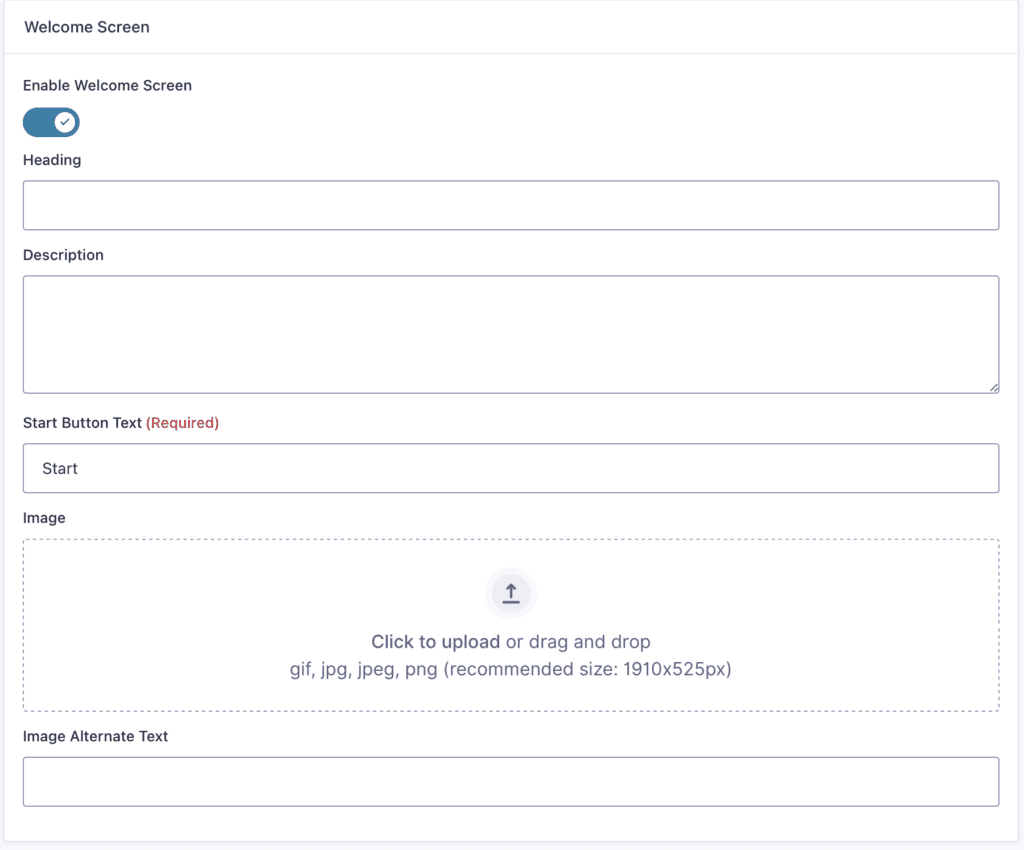The height and width of the screenshot is (850, 1024).
Task: Click the Heading input field
Action: tap(511, 205)
